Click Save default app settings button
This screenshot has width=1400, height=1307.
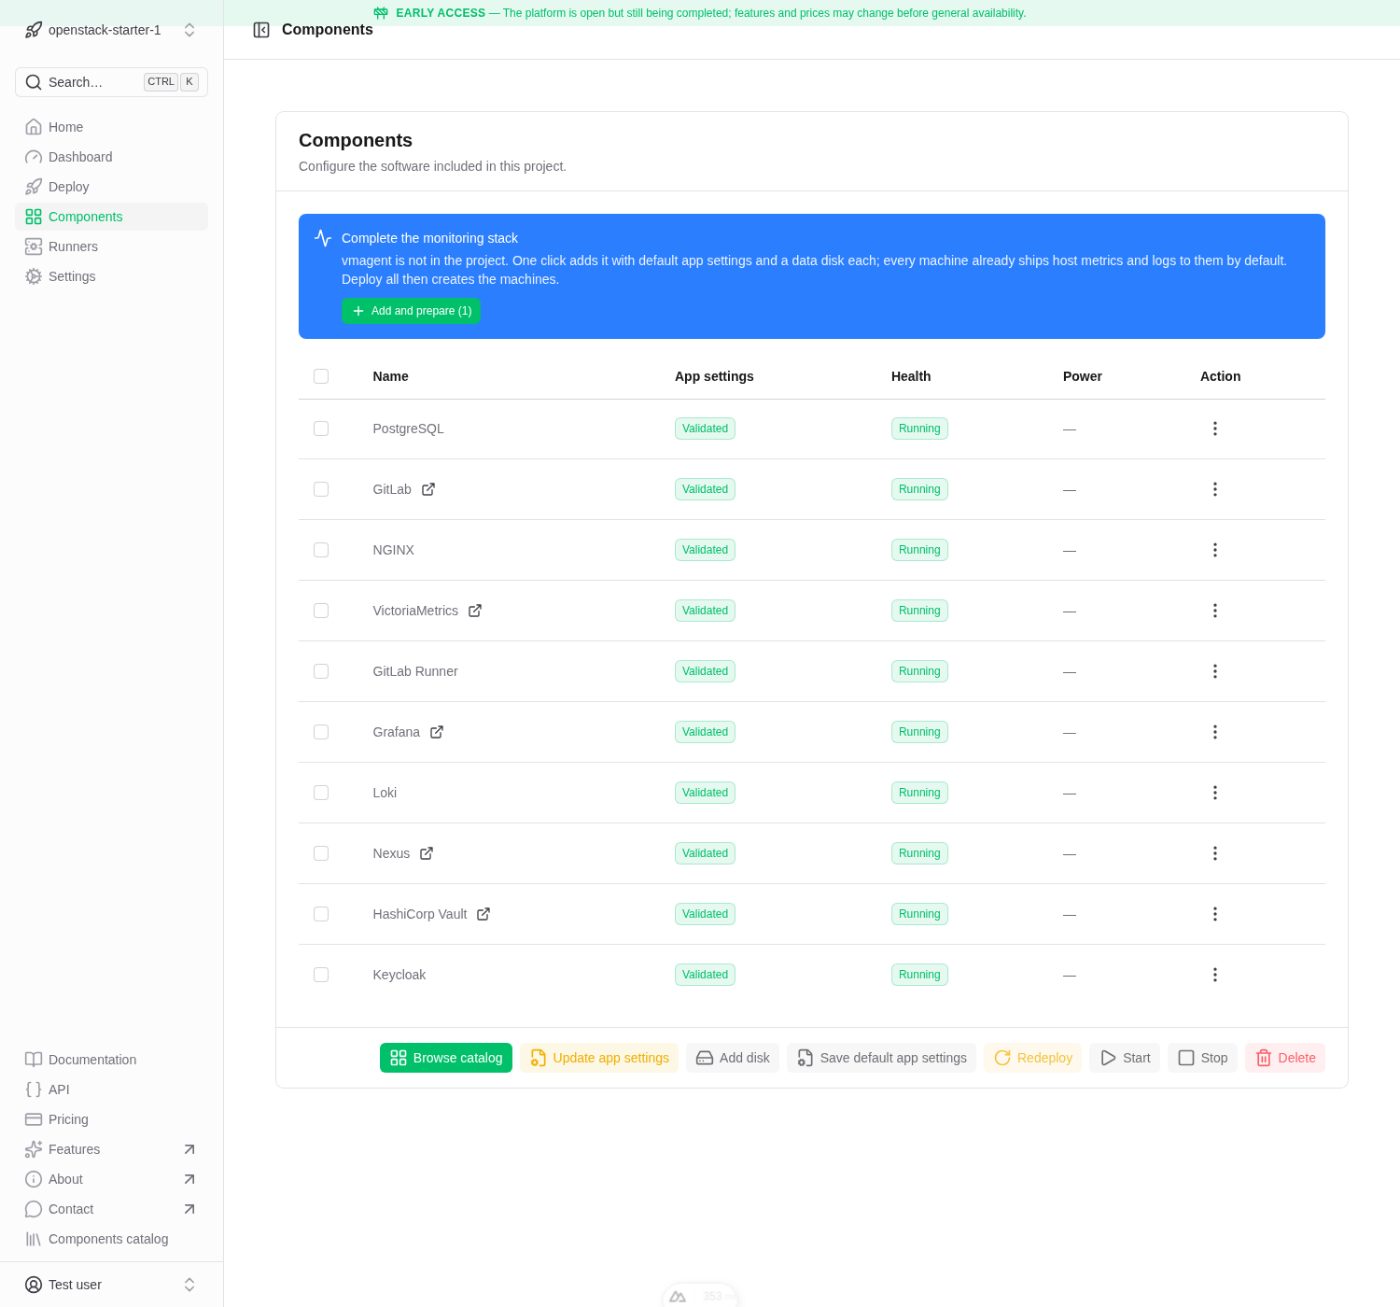click(882, 1058)
